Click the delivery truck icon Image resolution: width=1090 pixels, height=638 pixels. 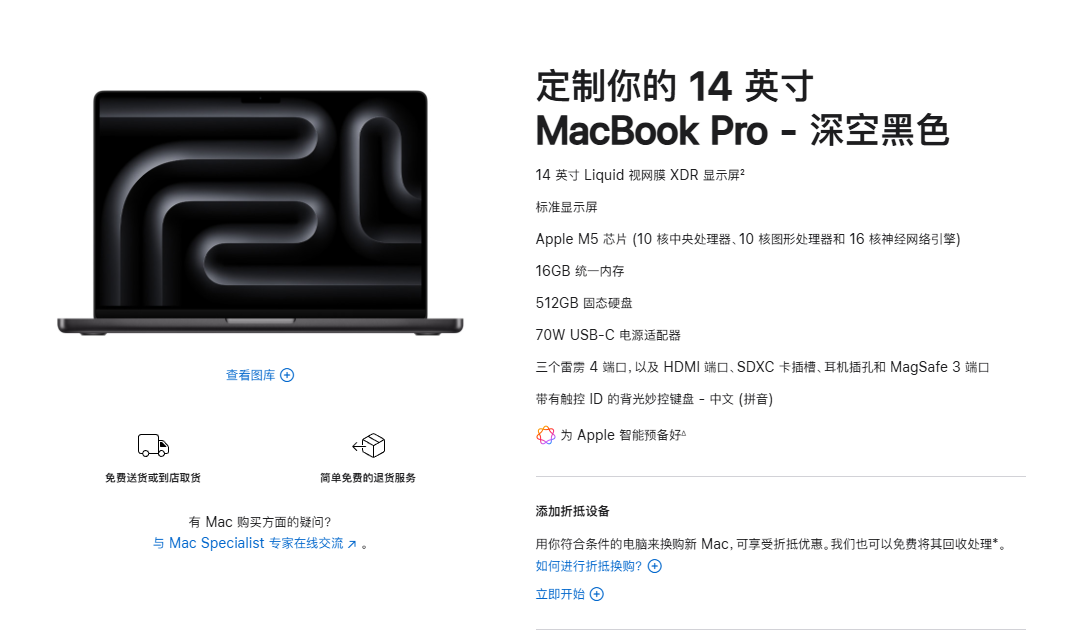153,445
